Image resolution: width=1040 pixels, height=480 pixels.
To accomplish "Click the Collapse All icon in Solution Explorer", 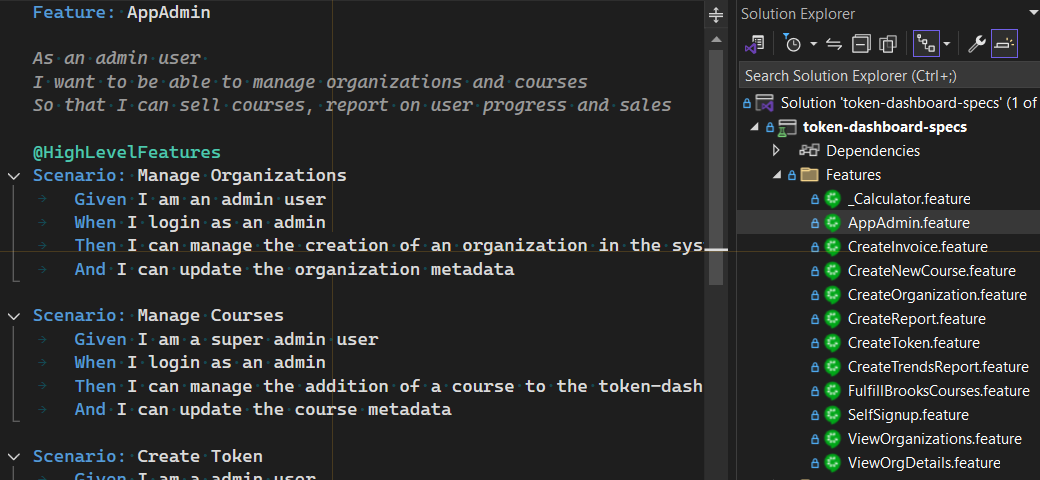I will [861, 44].
